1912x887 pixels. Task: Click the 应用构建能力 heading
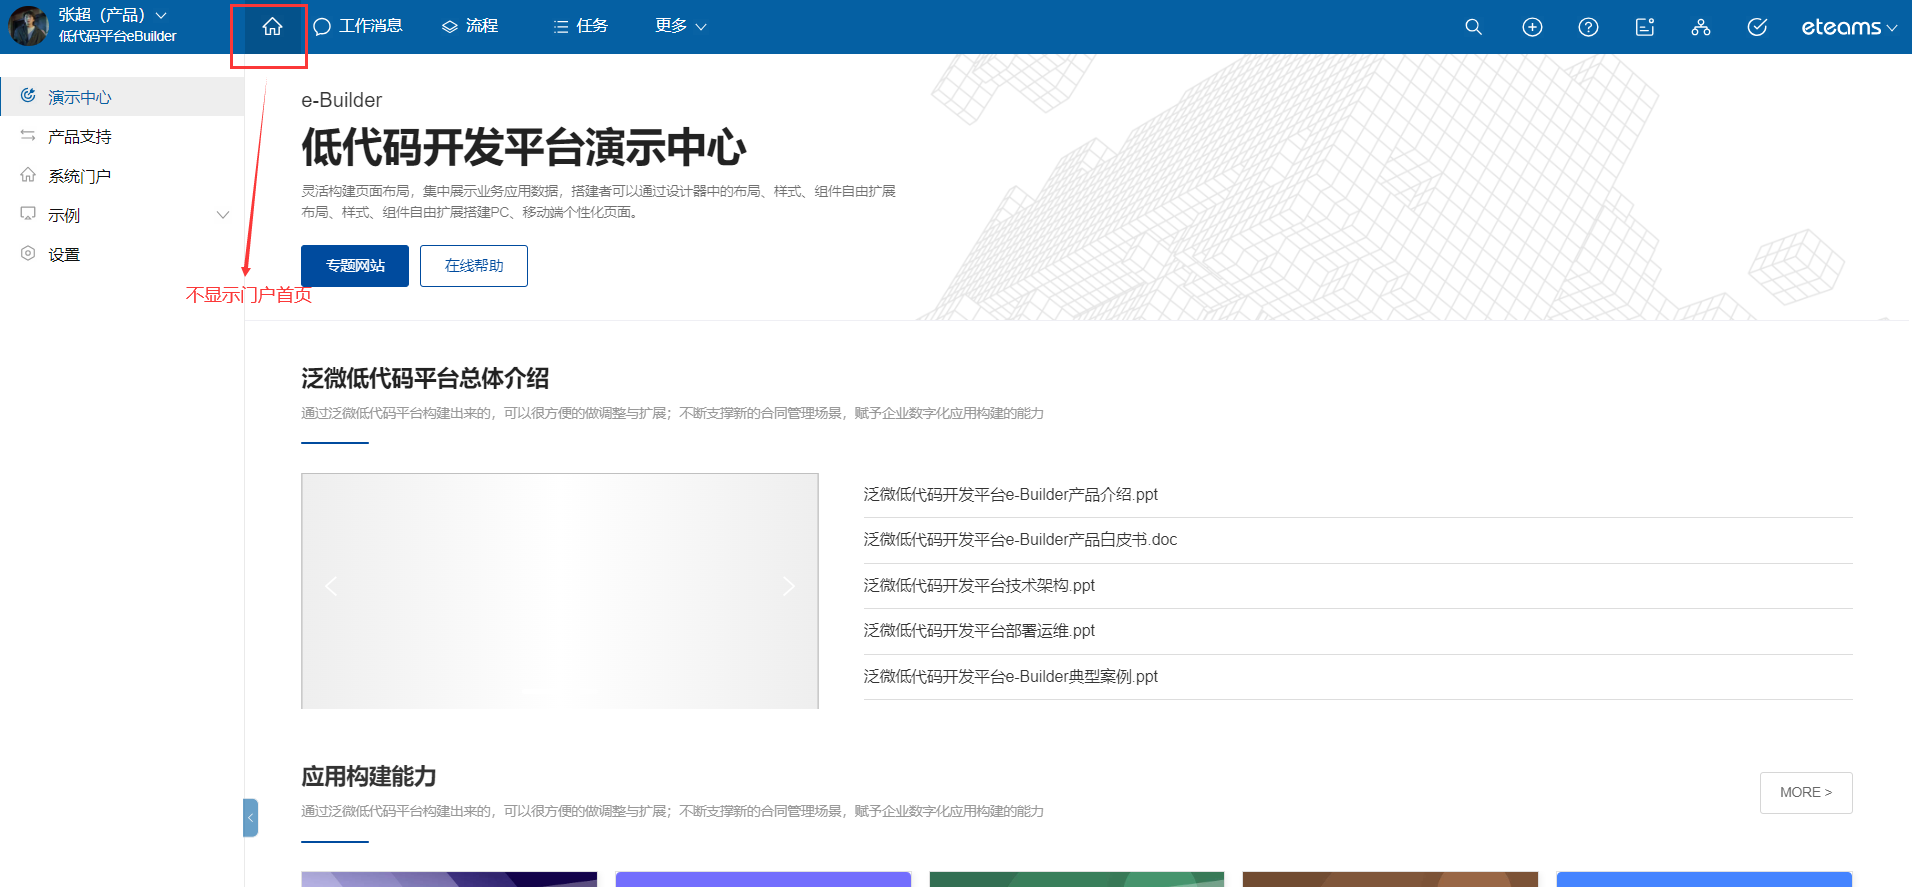[369, 776]
